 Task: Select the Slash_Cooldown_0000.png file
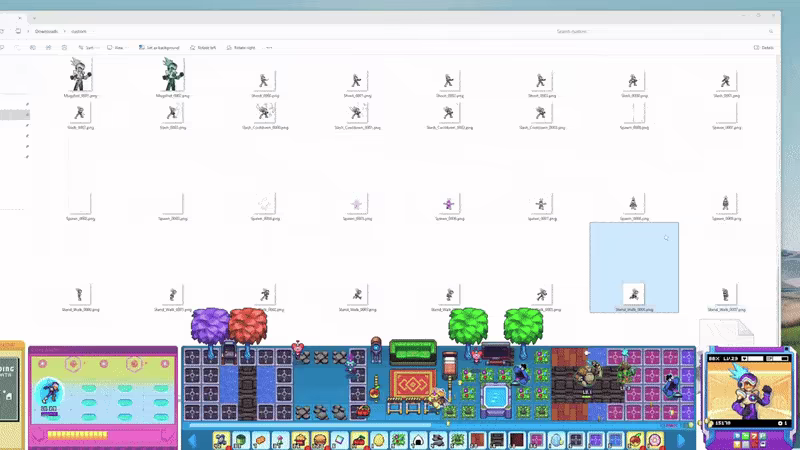click(265, 116)
